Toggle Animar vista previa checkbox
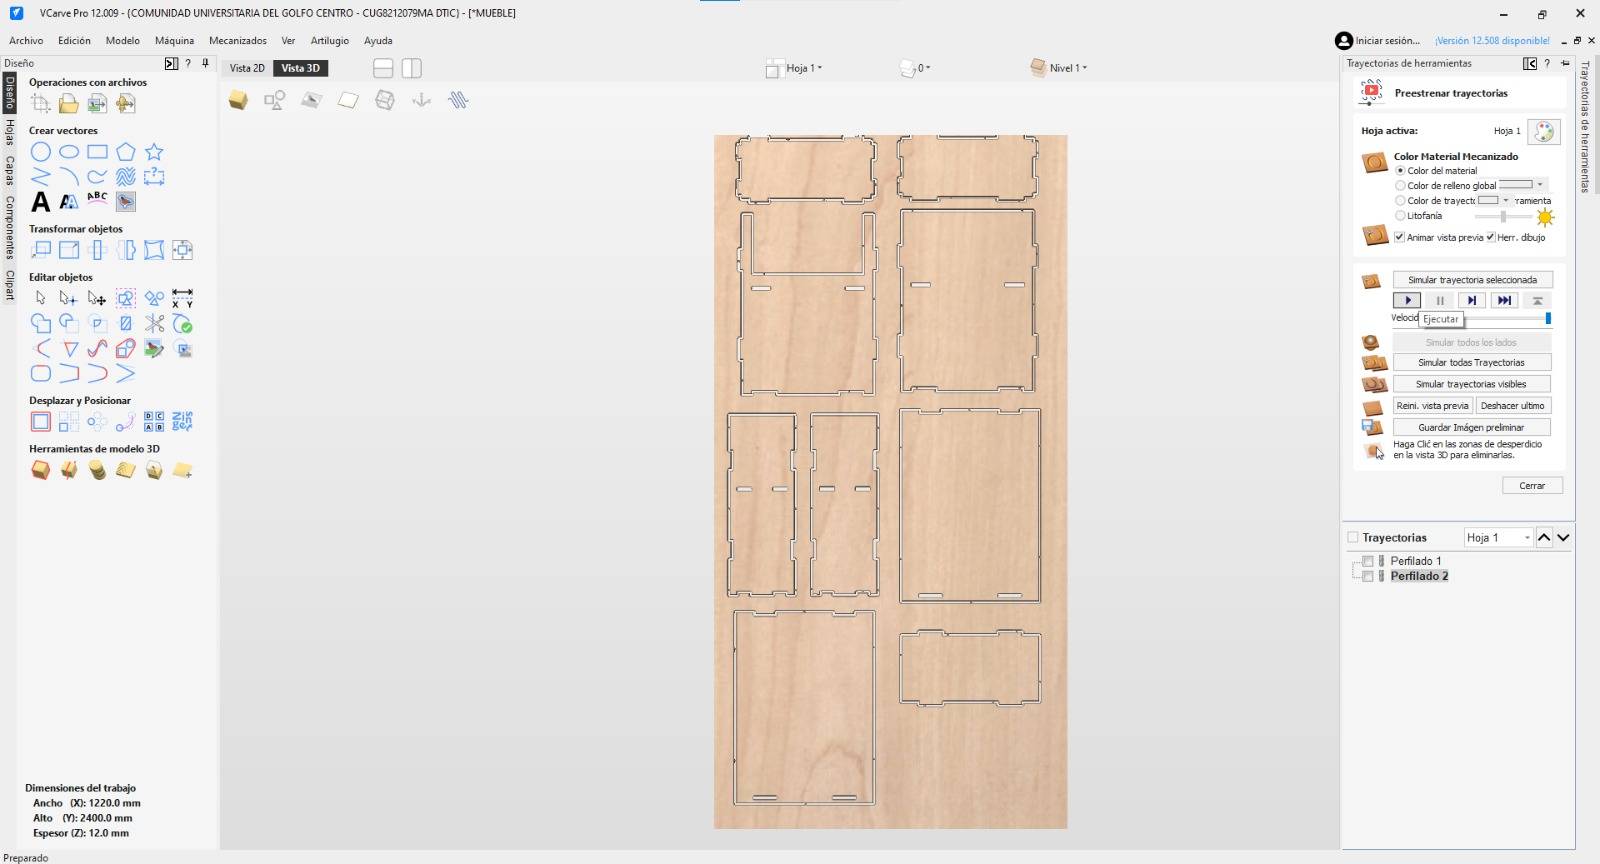 click(1399, 237)
